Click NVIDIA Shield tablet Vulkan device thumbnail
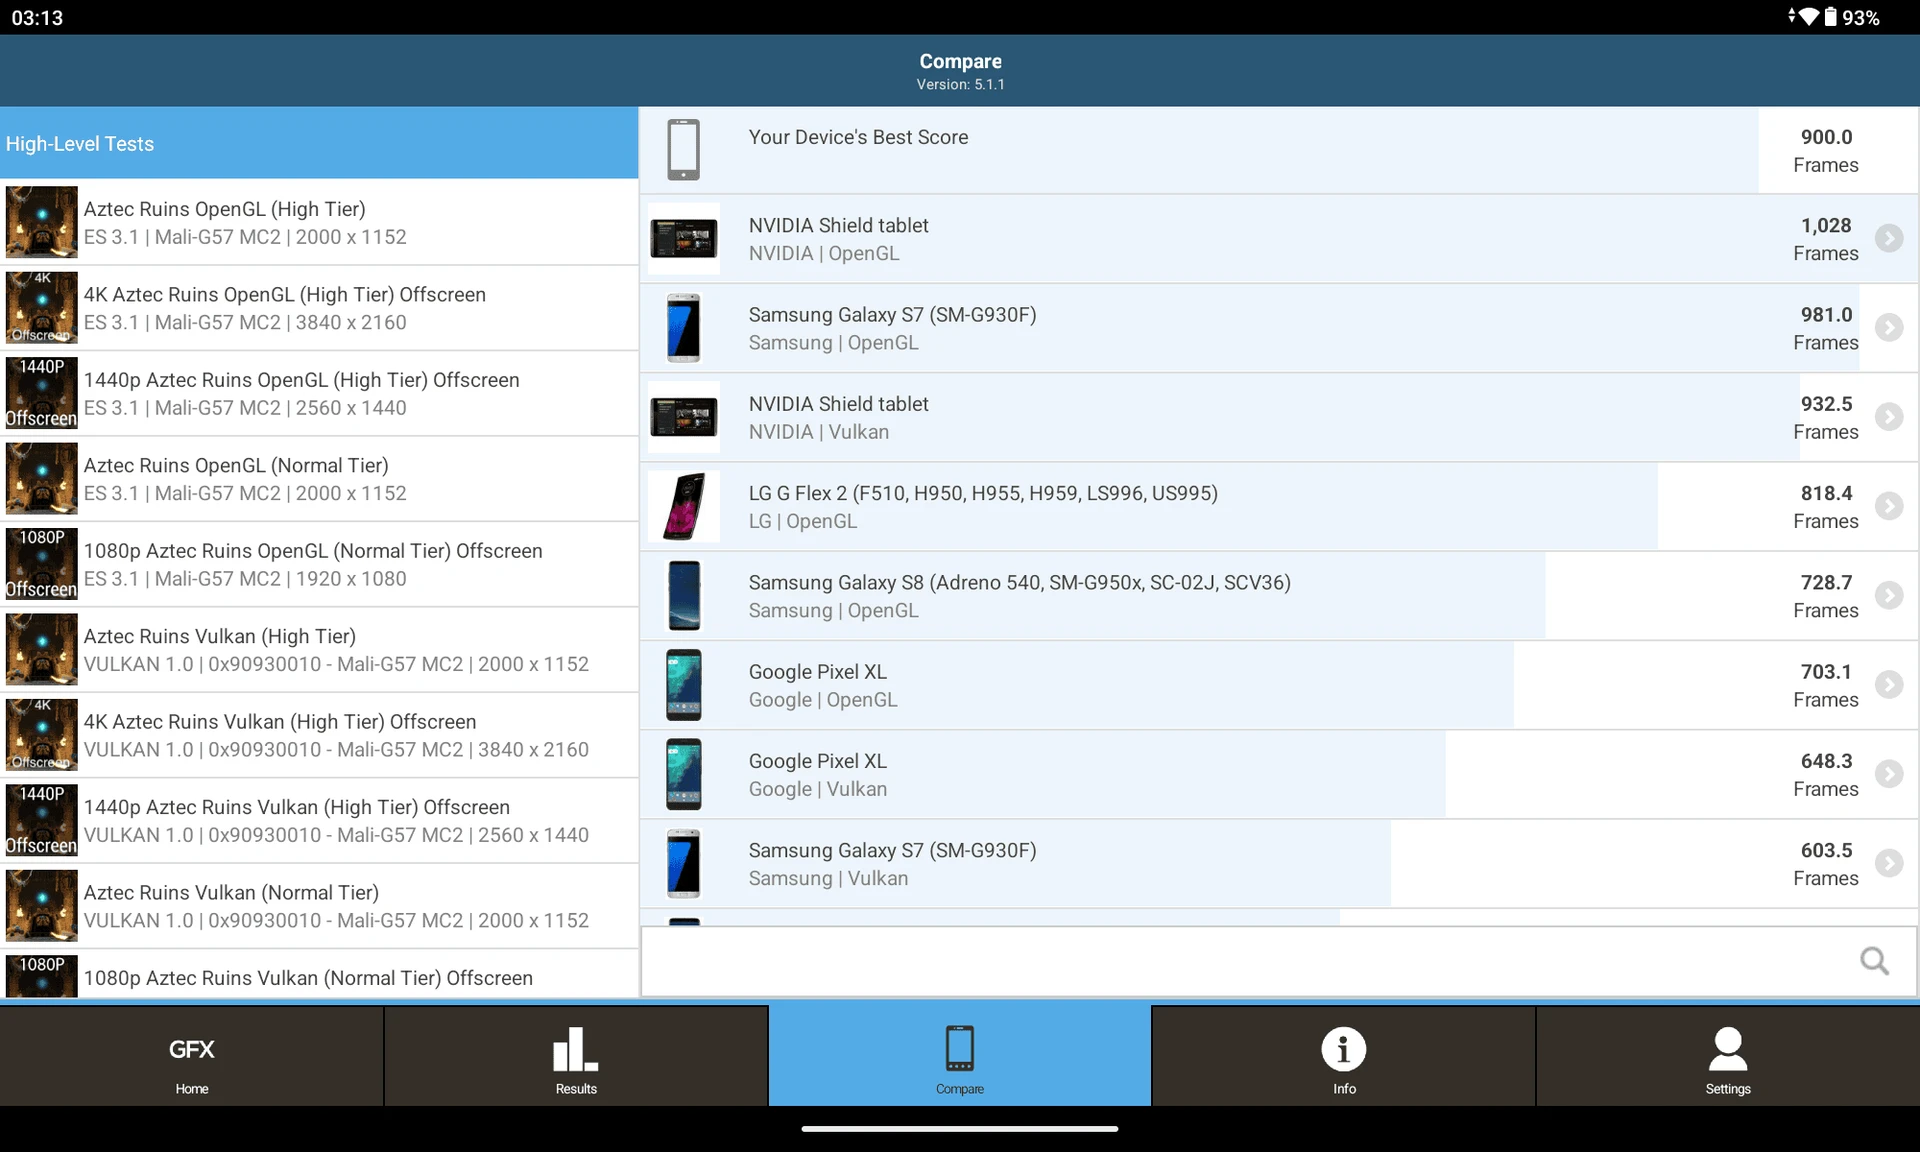 point(684,417)
